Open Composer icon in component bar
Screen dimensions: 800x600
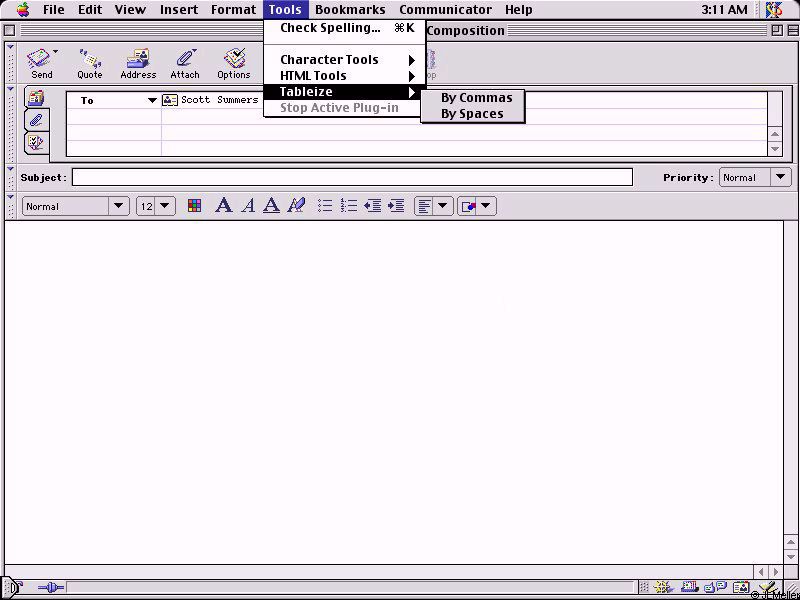768,588
